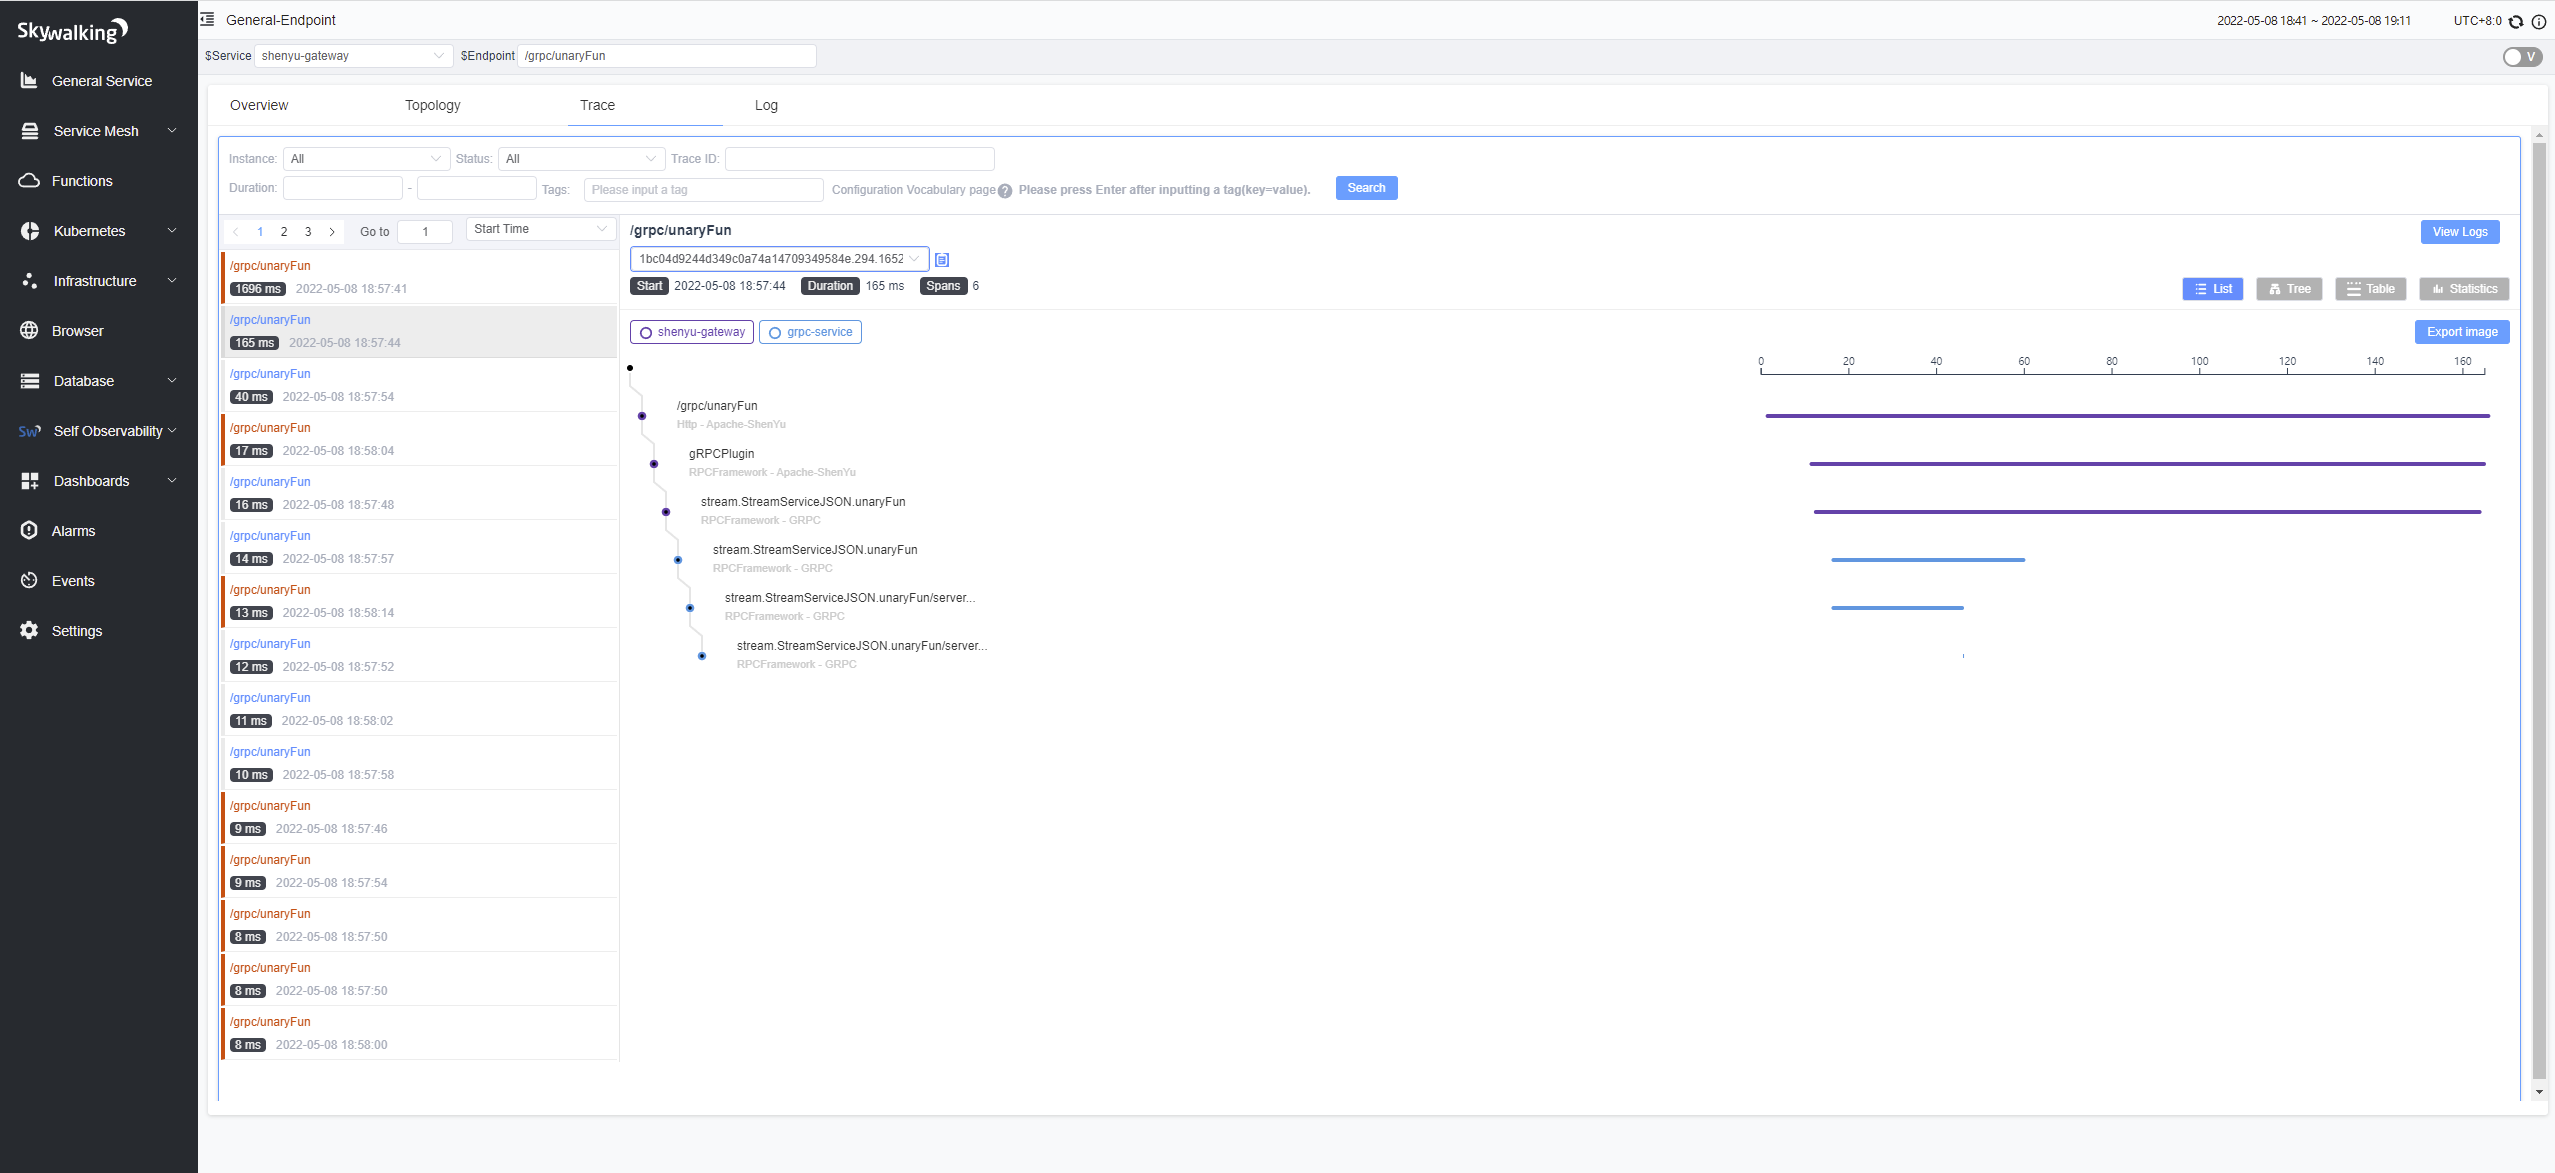Toggle the shenyu-gateway service legend
This screenshot has width=2555, height=1173.
692,332
